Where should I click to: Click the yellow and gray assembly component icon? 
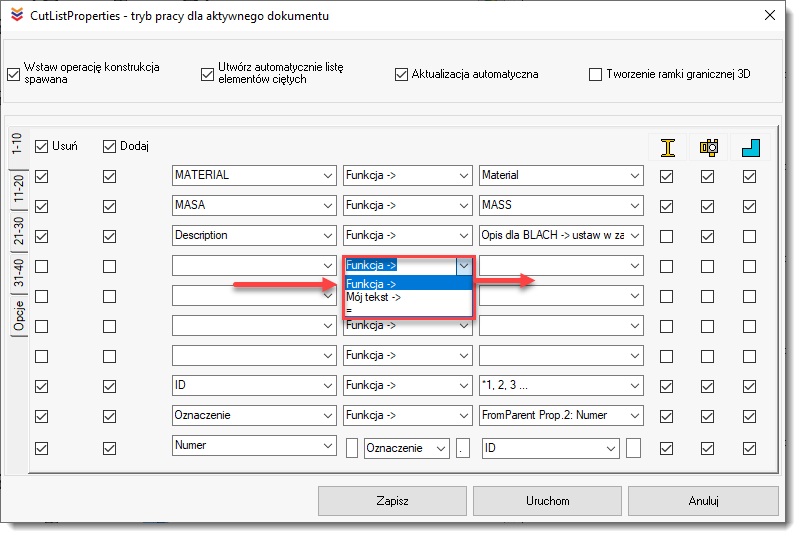[x=709, y=147]
